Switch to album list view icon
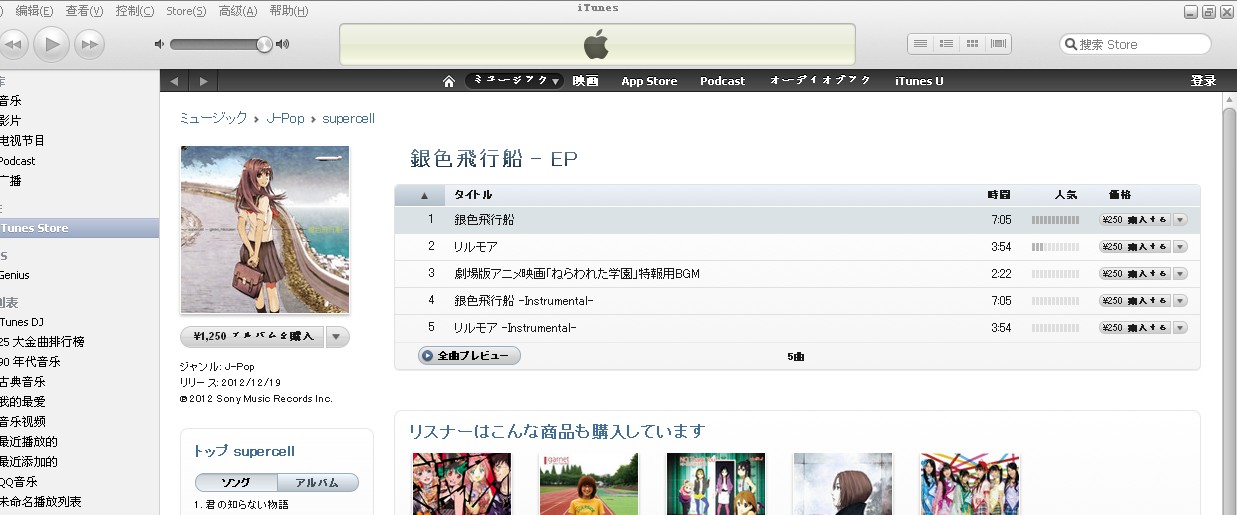Image resolution: width=1237 pixels, height=515 pixels. click(946, 44)
